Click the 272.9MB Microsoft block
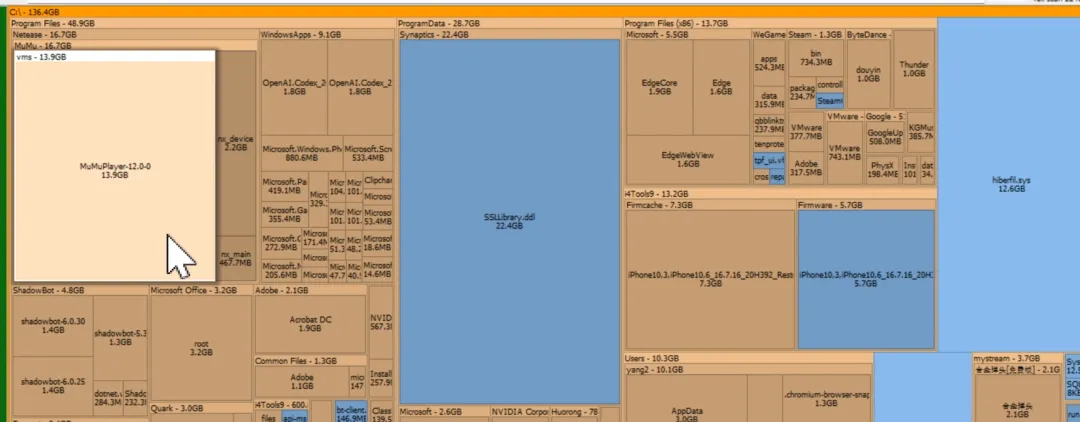1080x422 pixels. click(281, 243)
